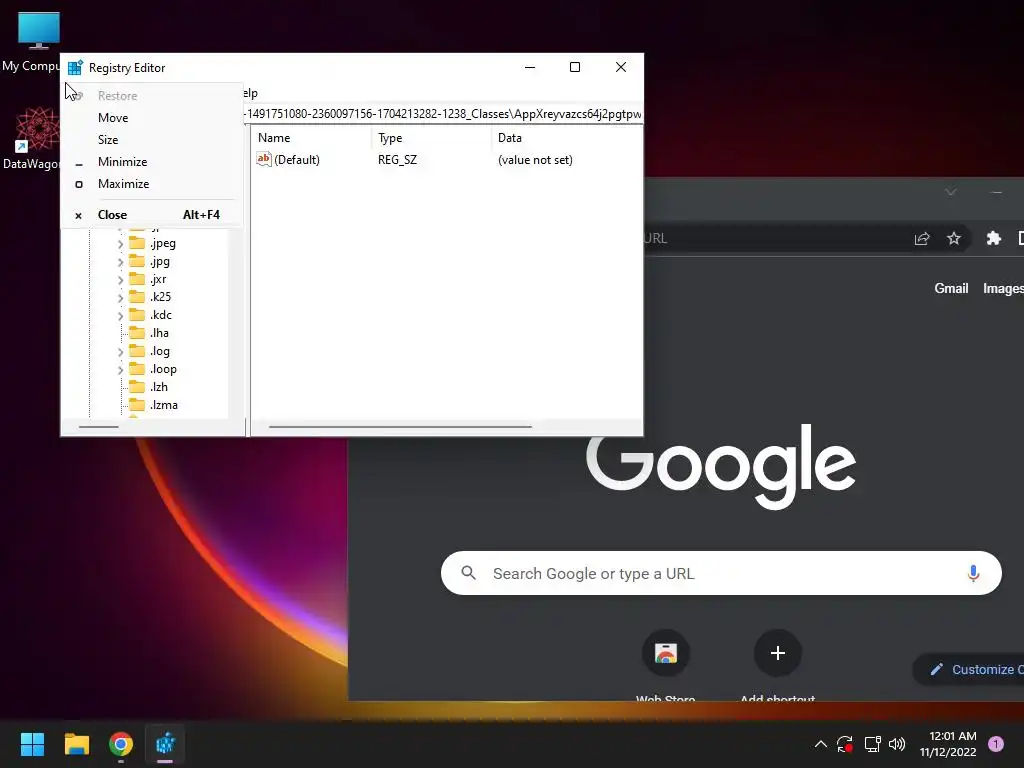Viewport: 1024px width, 768px height.
Task: Click the tree pane horizontal scrollbar
Action: click(x=99, y=426)
